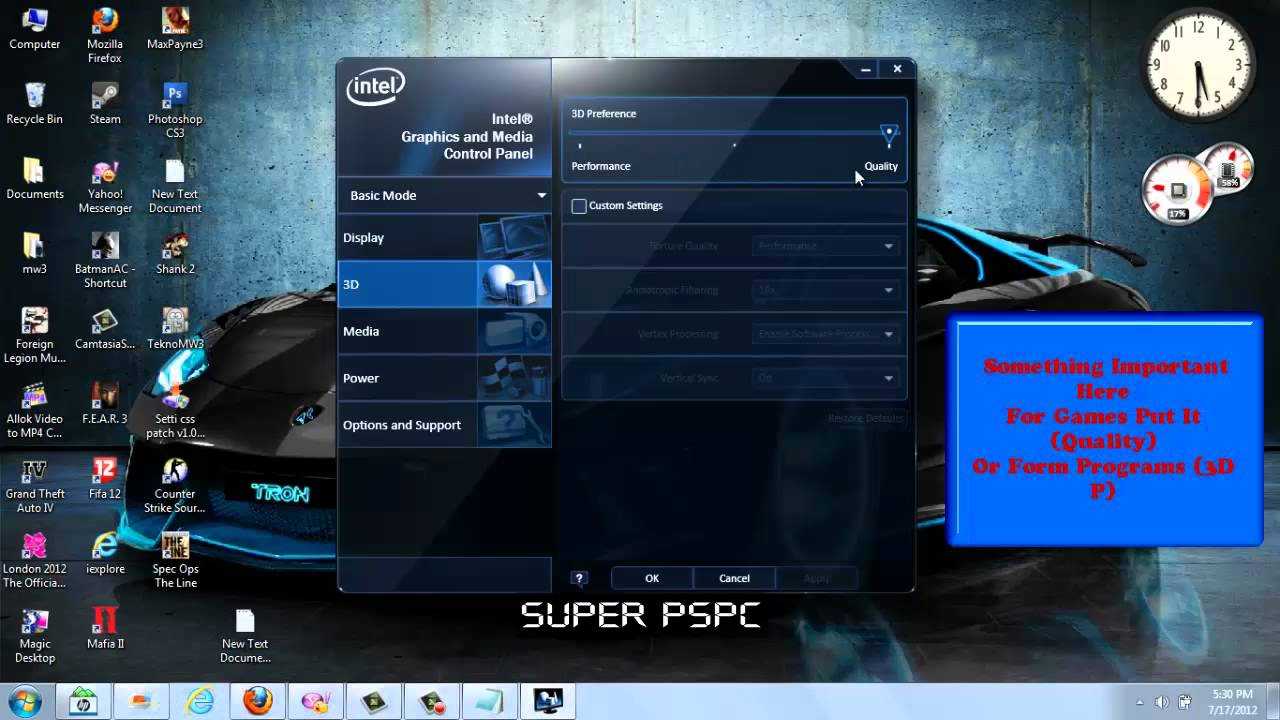Launch Yahoo! Messenger shortcut
1280x720 pixels.
(105, 186)
